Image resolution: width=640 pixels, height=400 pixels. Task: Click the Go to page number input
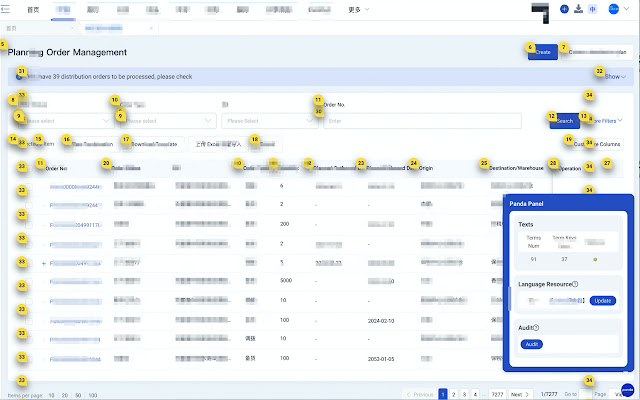tap(585, 394)
